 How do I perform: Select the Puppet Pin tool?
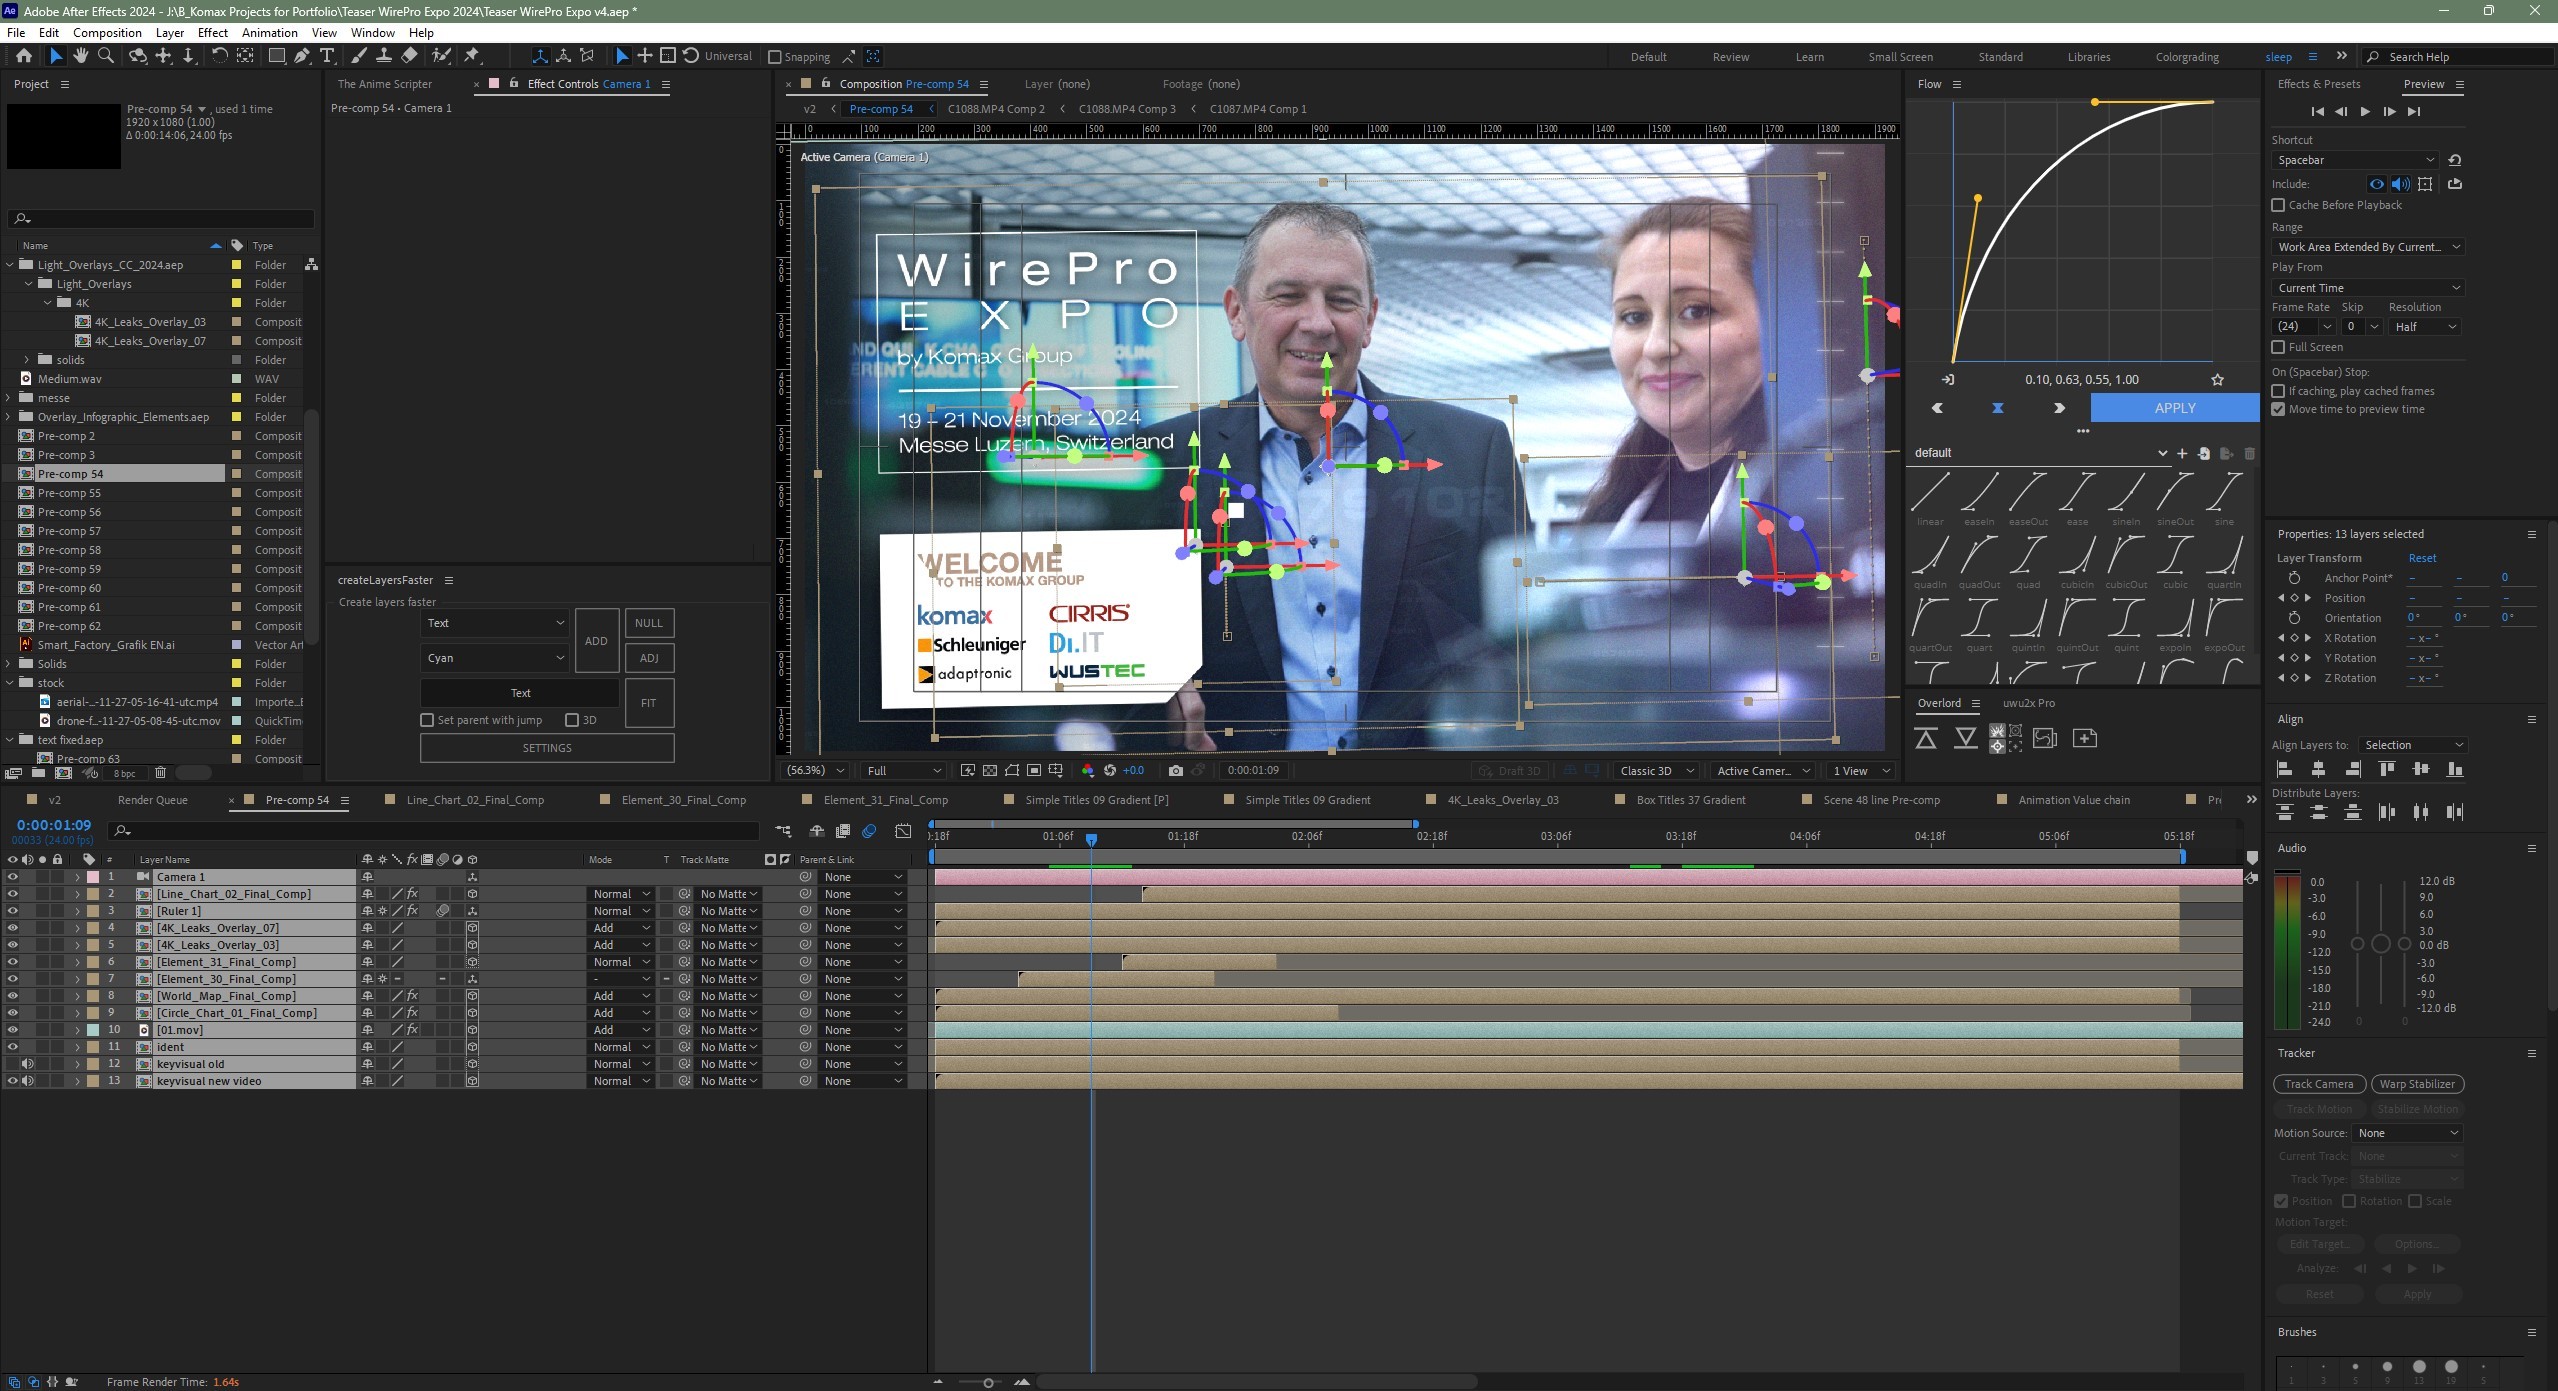(x=472, y=56)
